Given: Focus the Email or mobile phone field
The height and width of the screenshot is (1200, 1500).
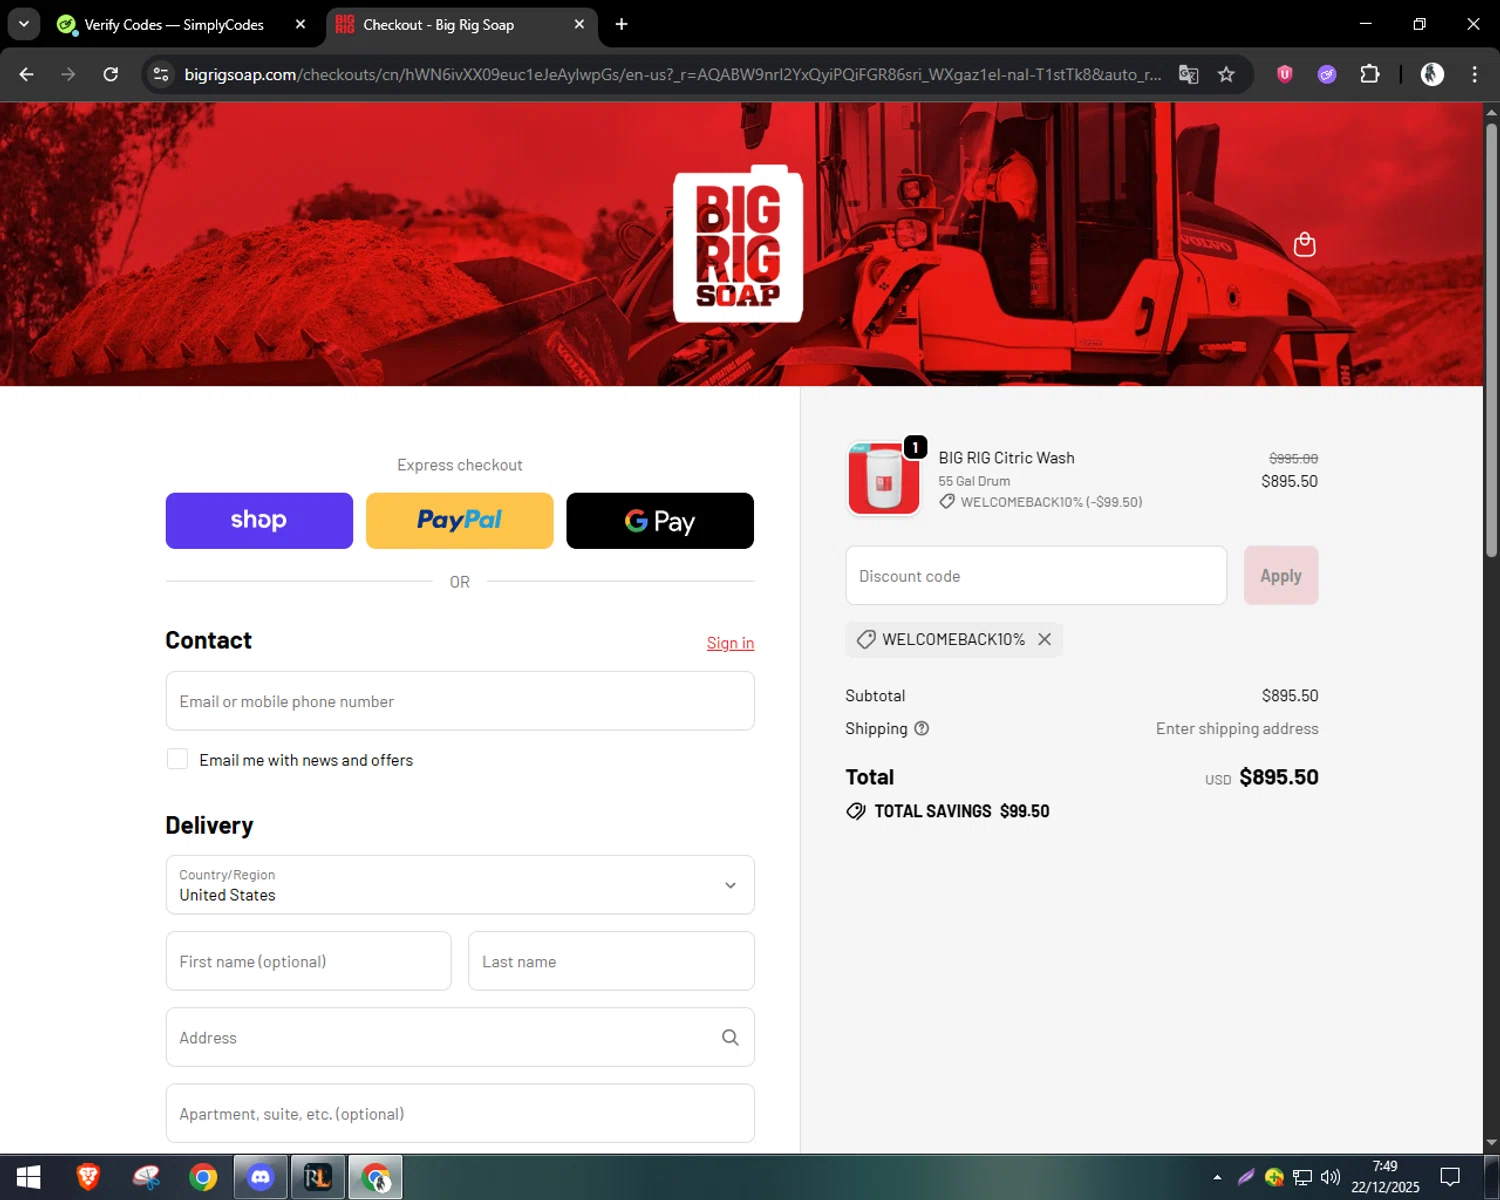Looking at the screenshot, I should (460, 701).
